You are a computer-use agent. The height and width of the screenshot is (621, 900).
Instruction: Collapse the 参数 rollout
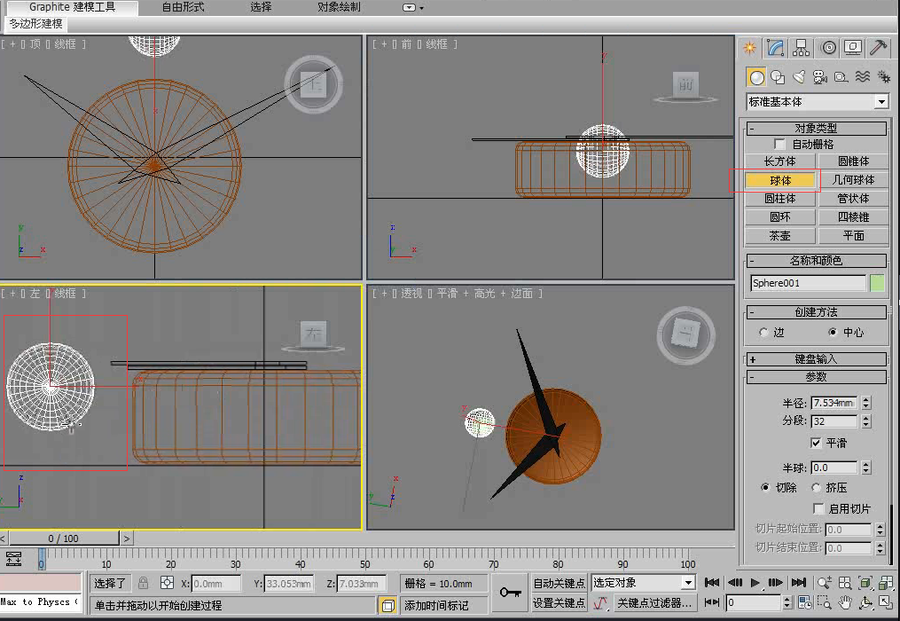[816, 377]
